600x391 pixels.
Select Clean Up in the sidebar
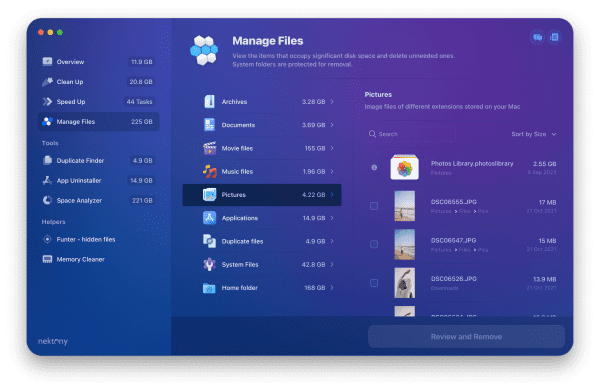(x=98, y=81)
